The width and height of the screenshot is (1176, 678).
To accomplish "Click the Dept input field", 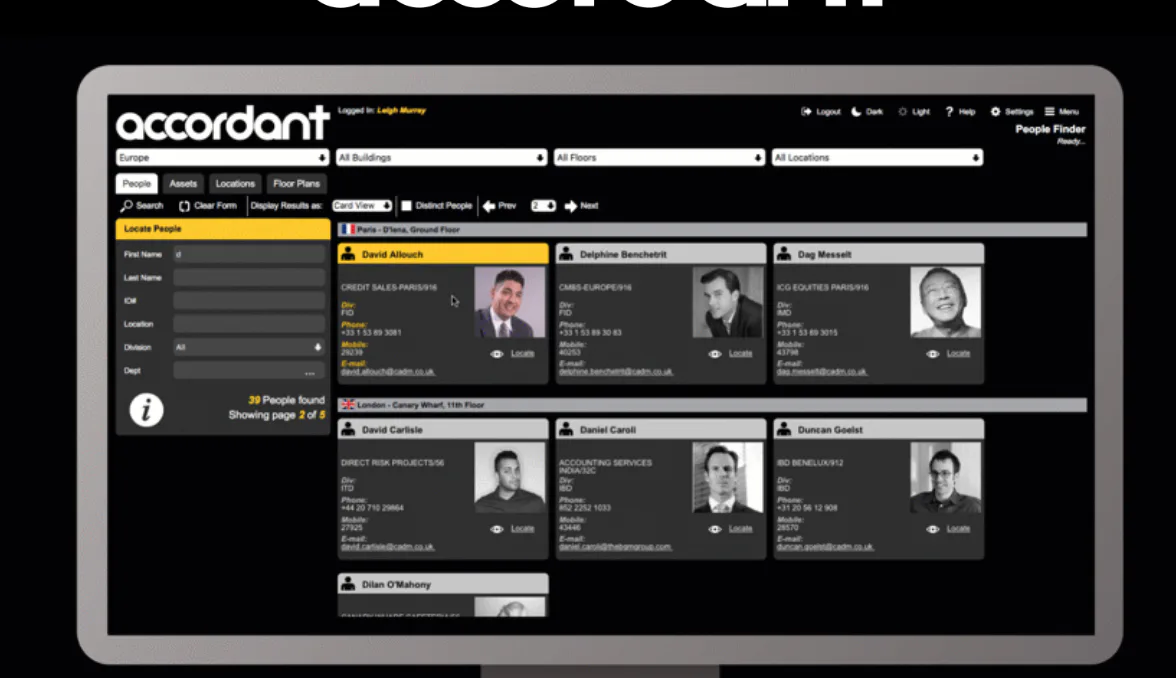I will coord(249,370).
